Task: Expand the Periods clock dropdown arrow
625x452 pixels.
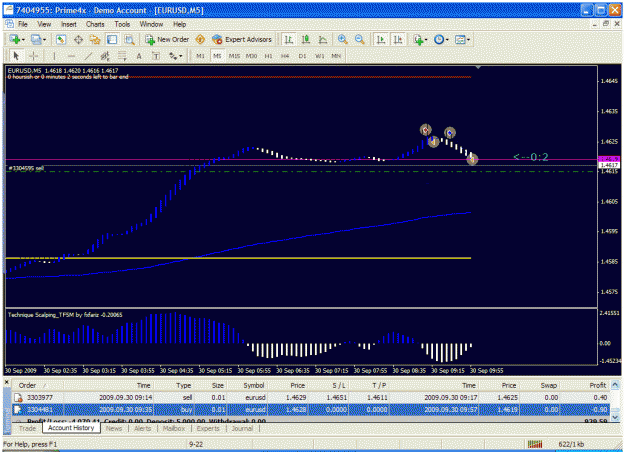Action: 447,40
